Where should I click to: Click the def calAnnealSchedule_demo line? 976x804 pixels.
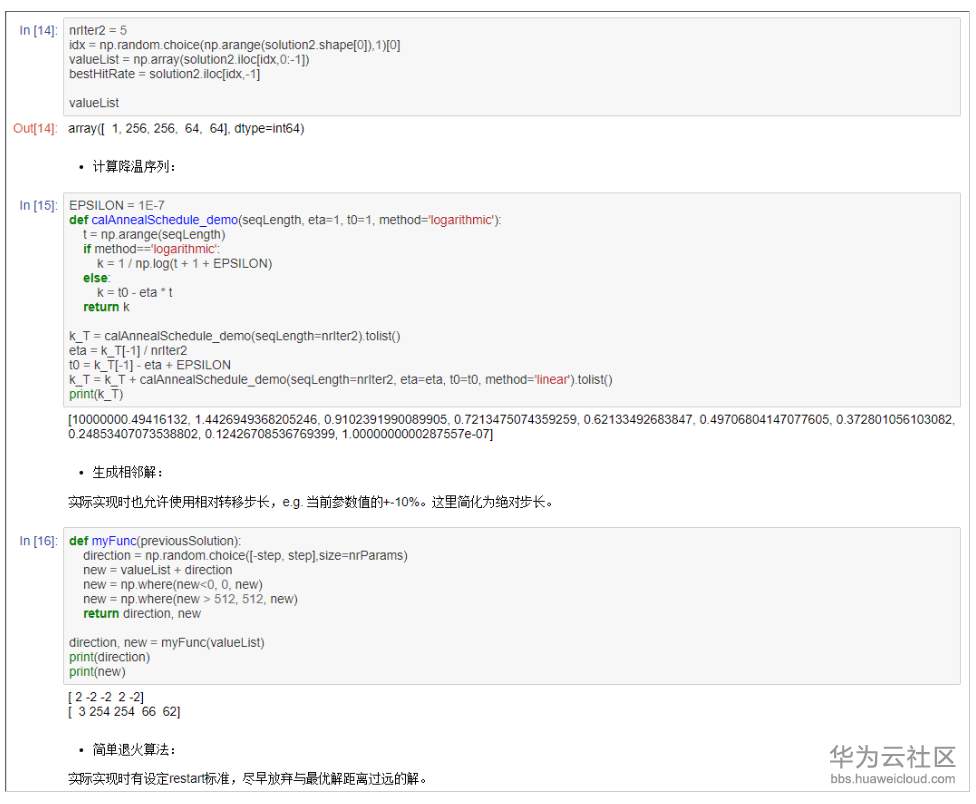[285, 220]
